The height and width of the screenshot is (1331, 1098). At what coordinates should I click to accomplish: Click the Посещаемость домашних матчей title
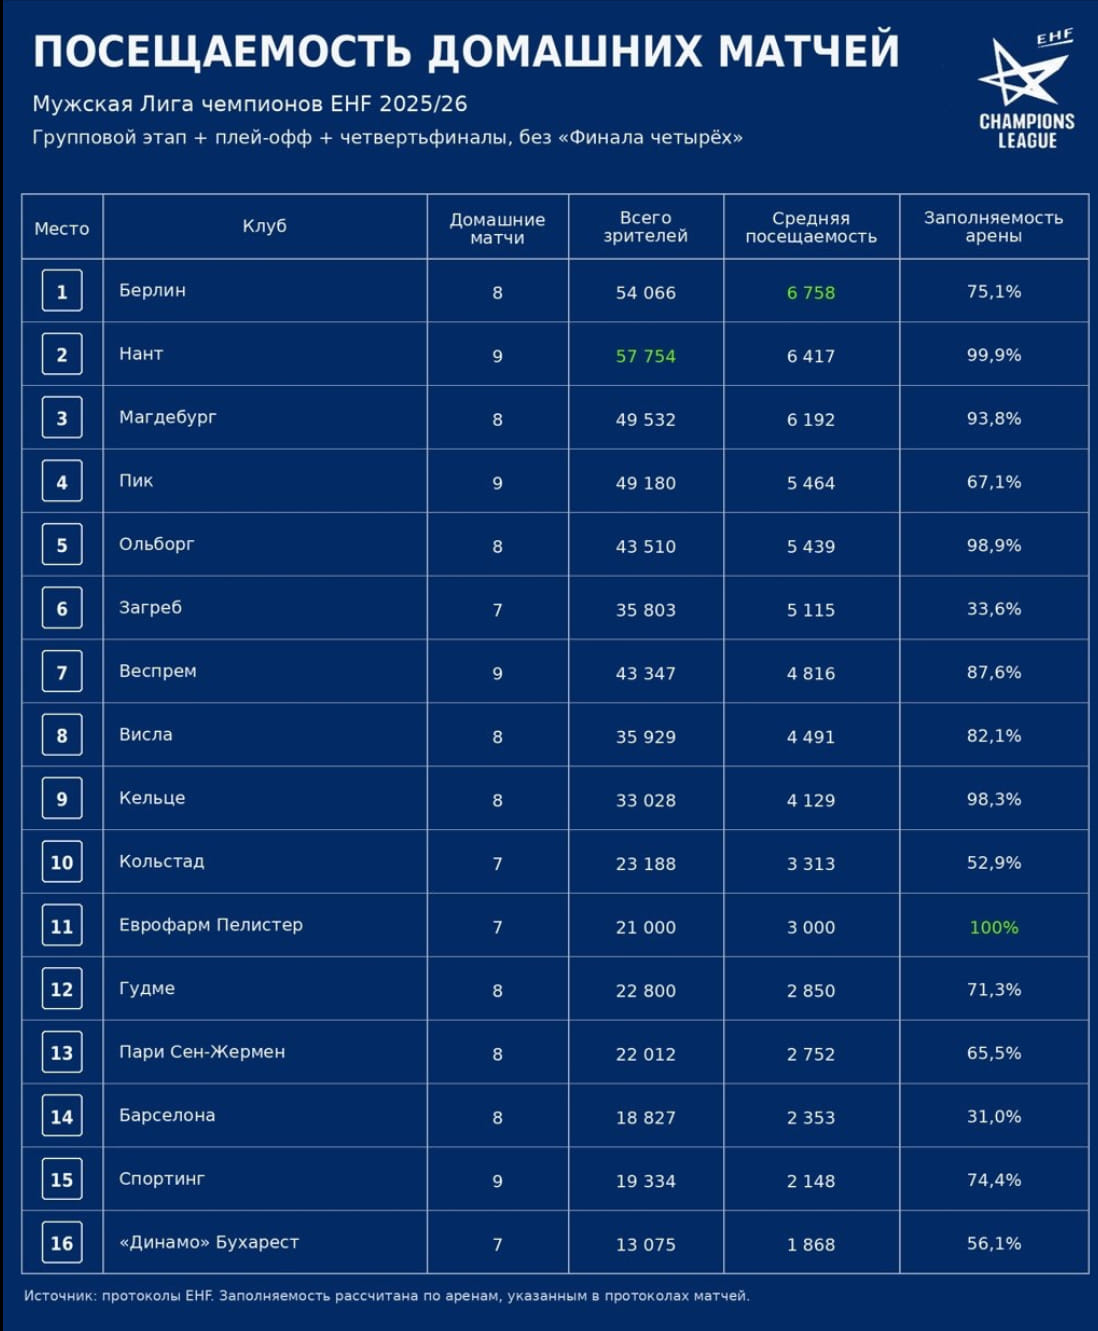point(466,51)
